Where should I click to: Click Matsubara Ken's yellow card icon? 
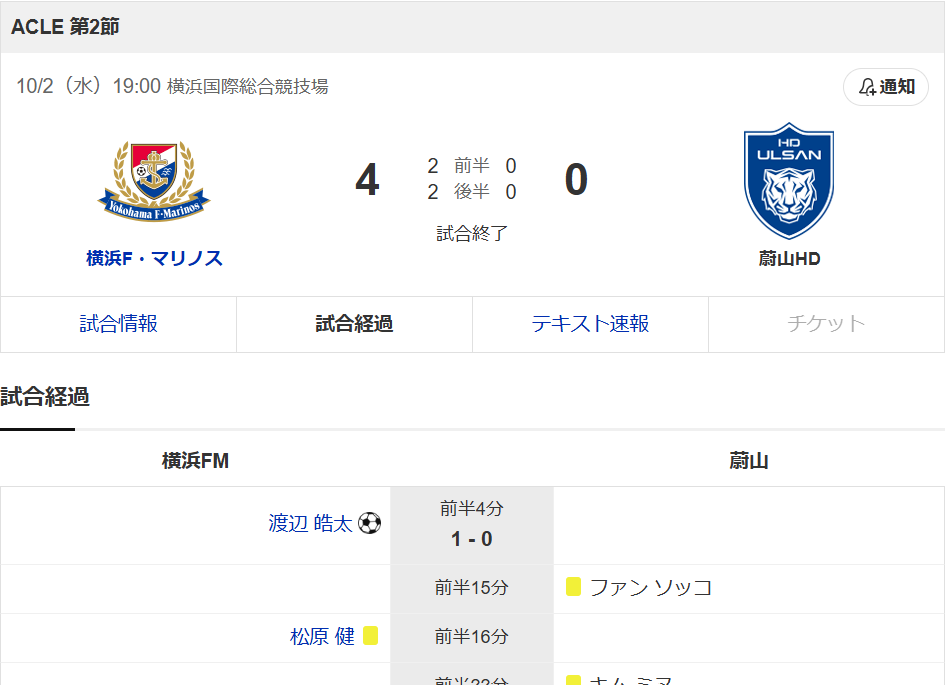point(370,636)
